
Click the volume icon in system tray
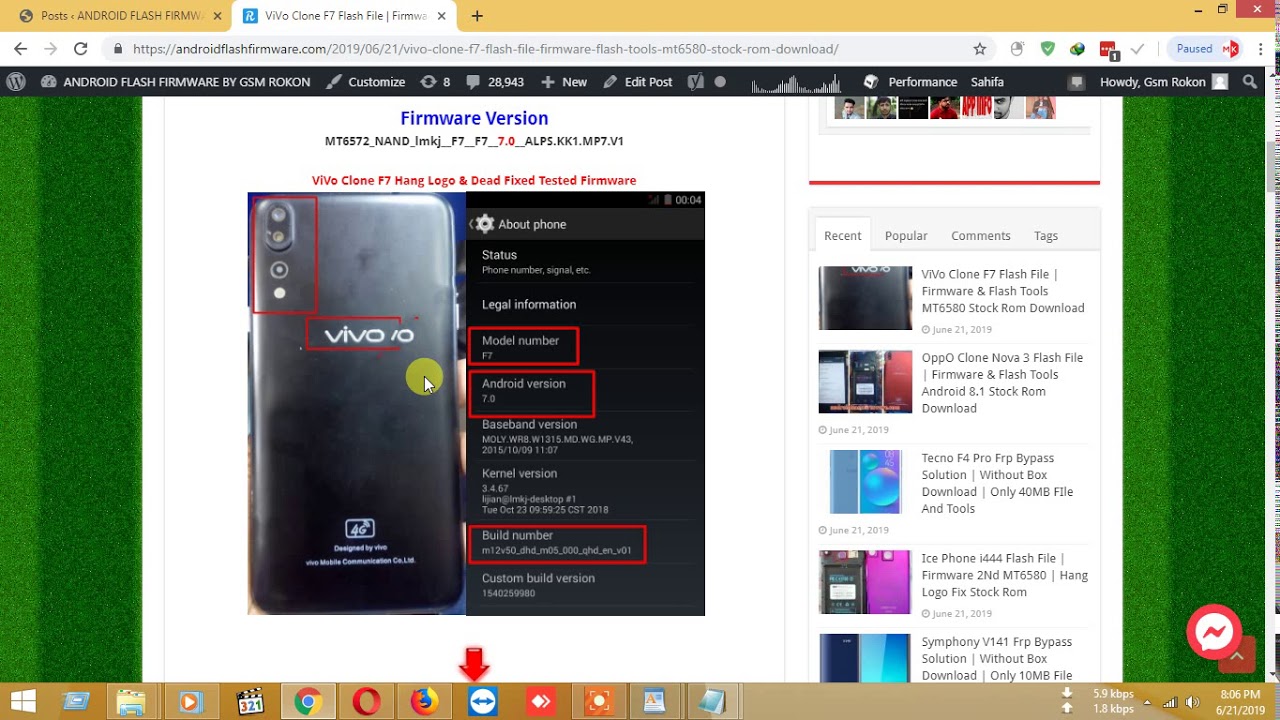[1192, 702]
